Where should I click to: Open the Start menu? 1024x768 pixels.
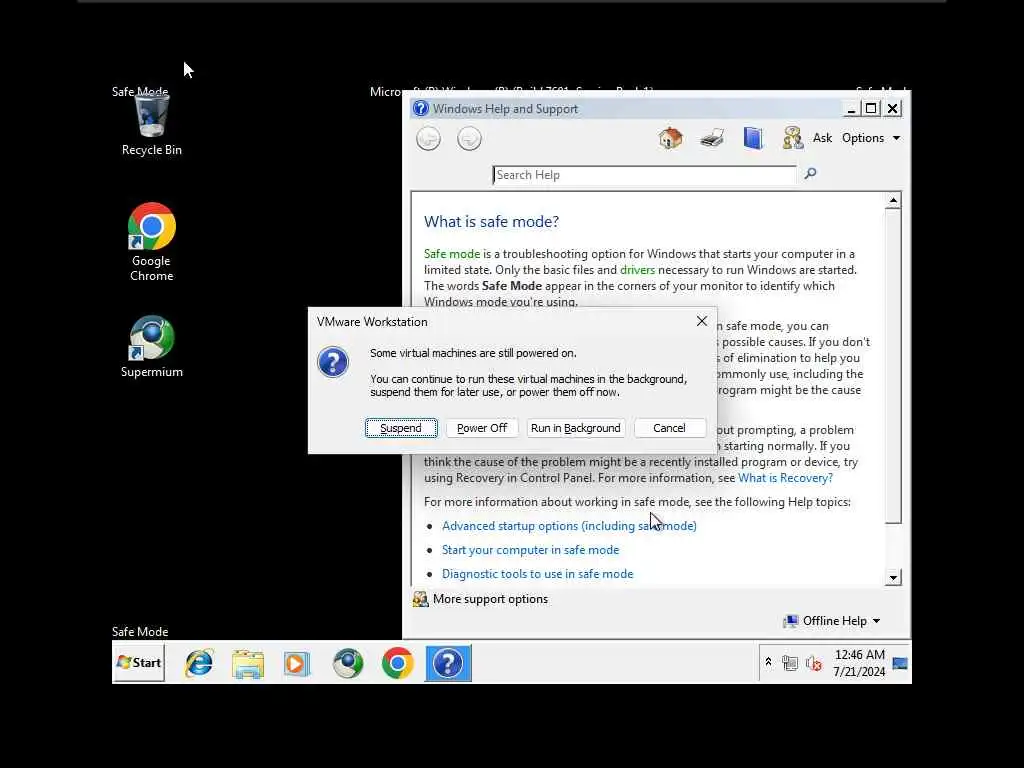(138, 663)
